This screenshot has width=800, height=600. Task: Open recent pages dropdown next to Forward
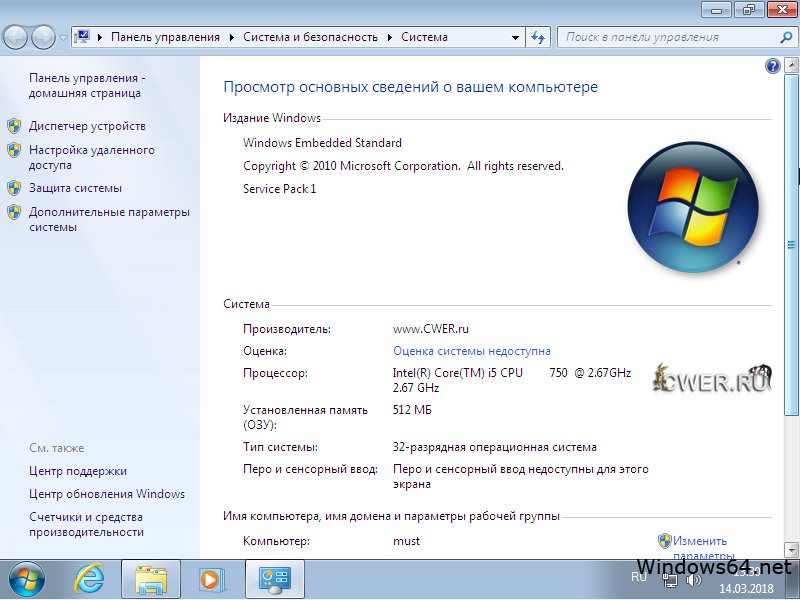(x=63, y=38)
